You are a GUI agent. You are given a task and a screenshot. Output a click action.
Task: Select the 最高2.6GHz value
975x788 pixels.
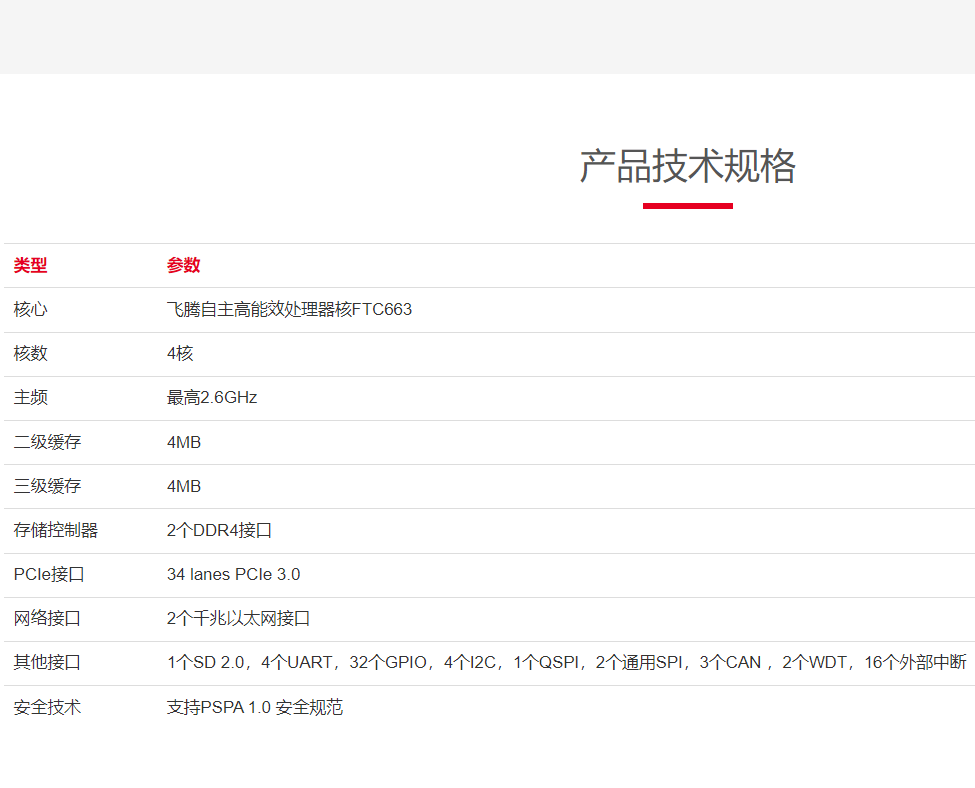coord(212,397)
